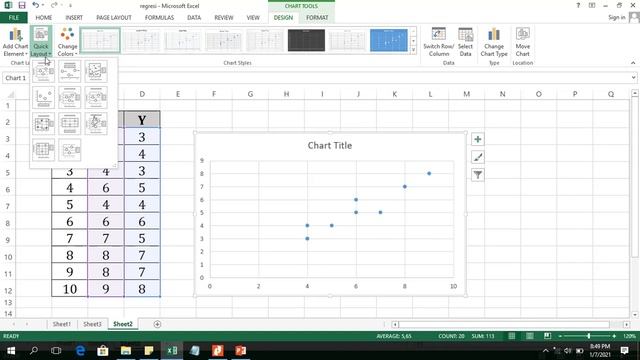Collapse the ribbon with the caret
Viewport: 640px width, 360px height.
[633, 63]
